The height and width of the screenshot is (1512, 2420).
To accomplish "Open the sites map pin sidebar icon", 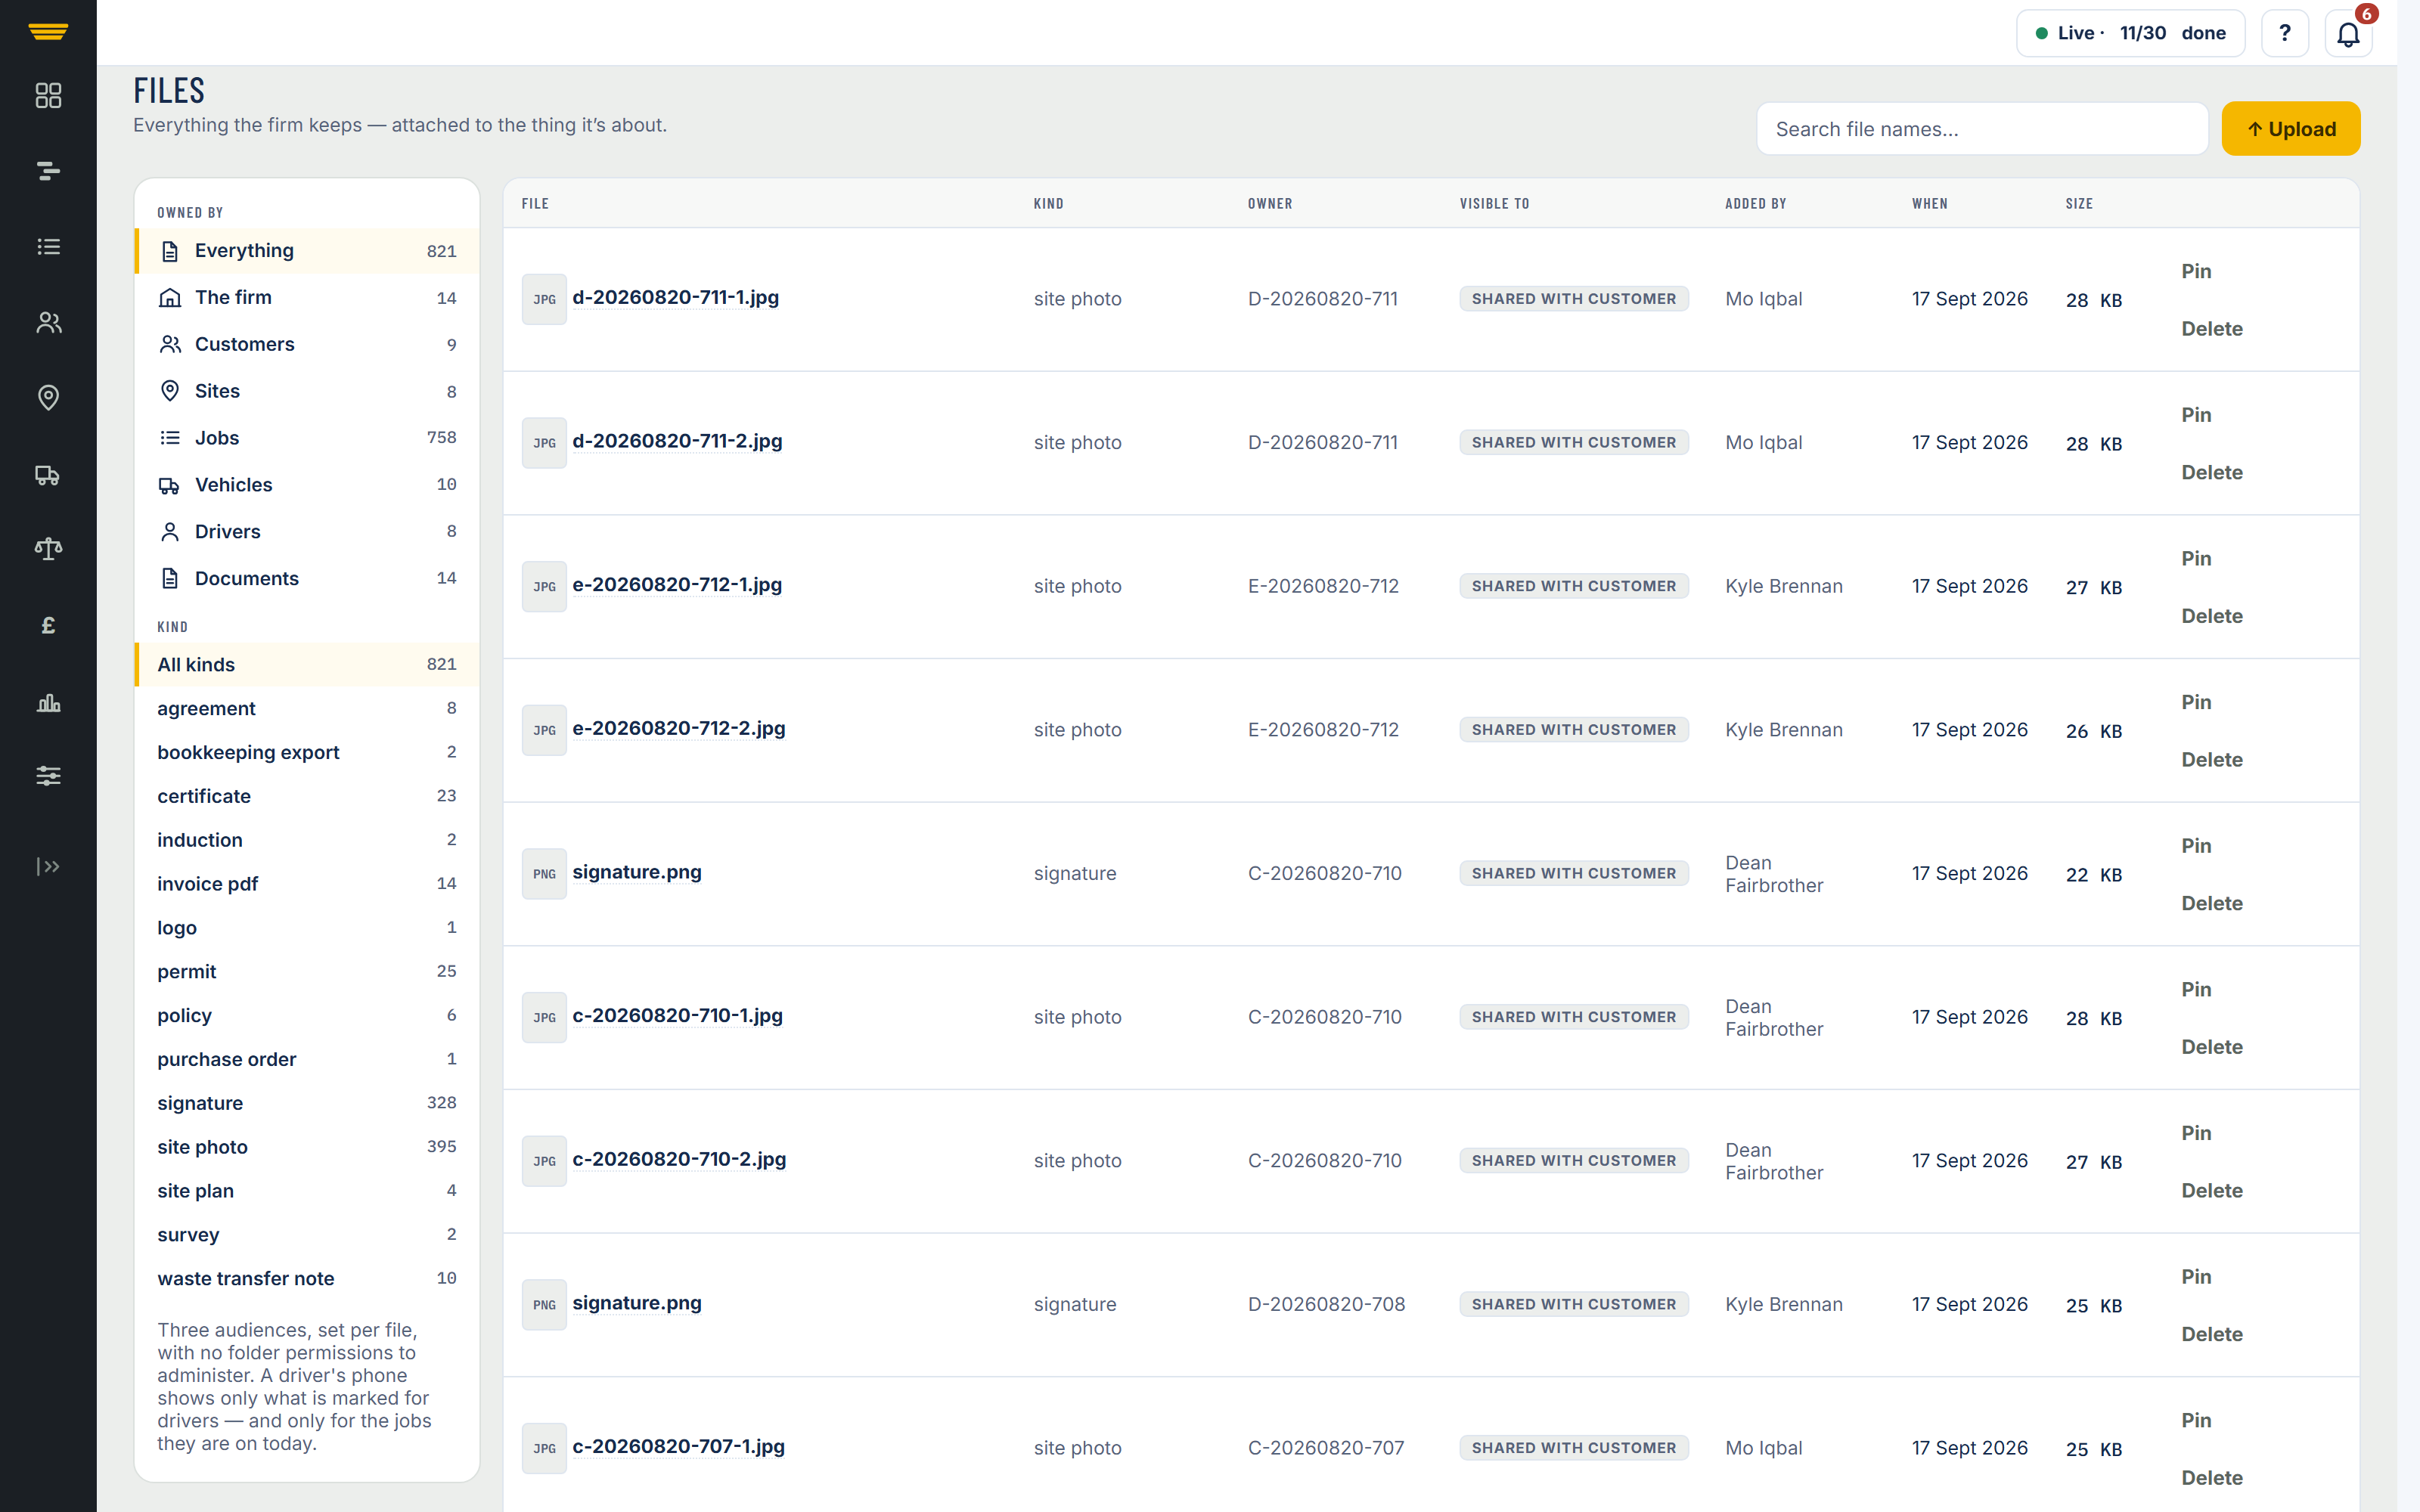I will pyautogui.click(x=48, y=398).
